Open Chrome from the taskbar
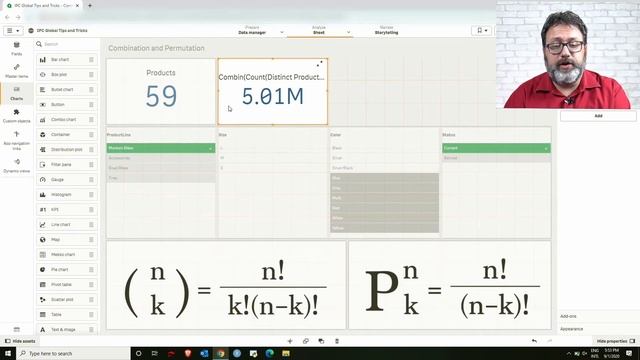 coord(220,353)
